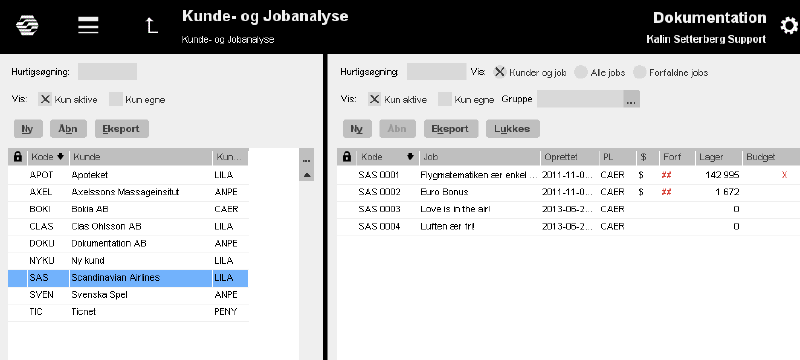The width and height of the screenshot is (800, 360).
Task: Click the Lukkes button
Action: coord(513,129)
